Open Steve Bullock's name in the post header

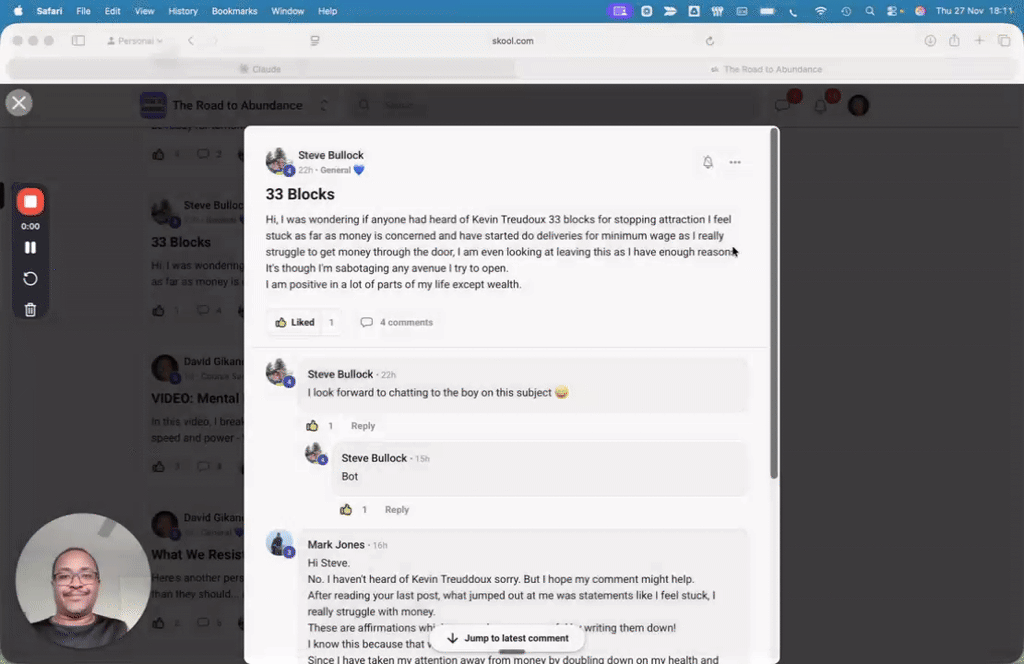coord(330,155)
